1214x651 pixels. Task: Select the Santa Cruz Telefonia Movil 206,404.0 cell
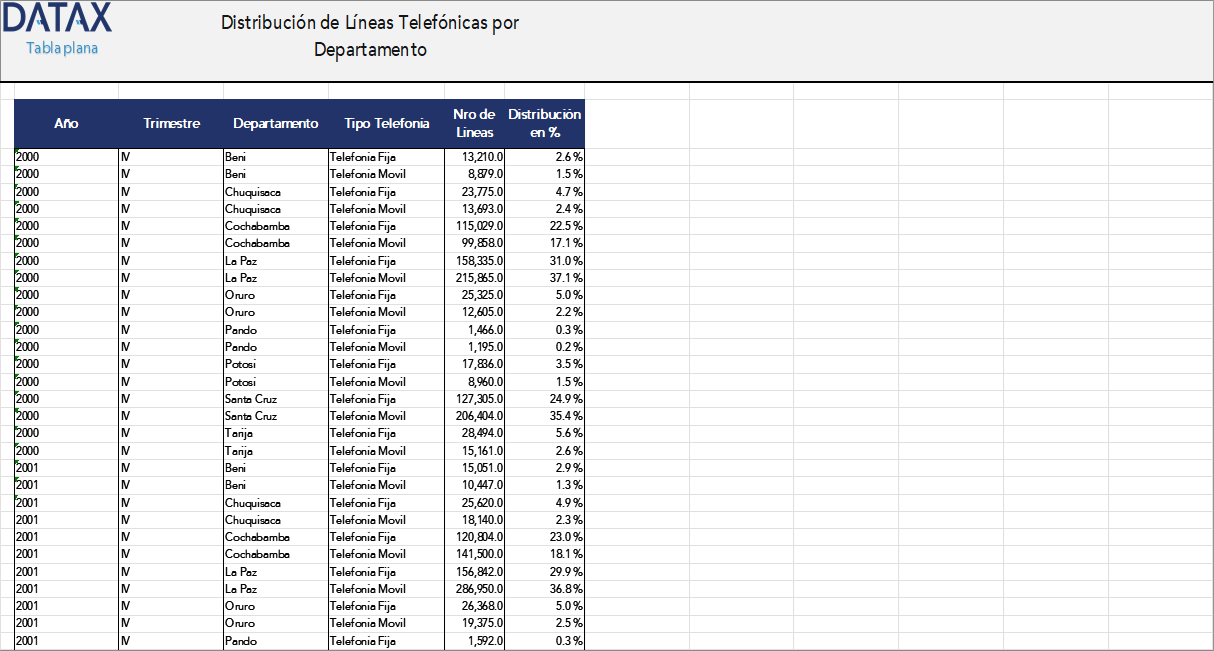(x=473, y=415)
